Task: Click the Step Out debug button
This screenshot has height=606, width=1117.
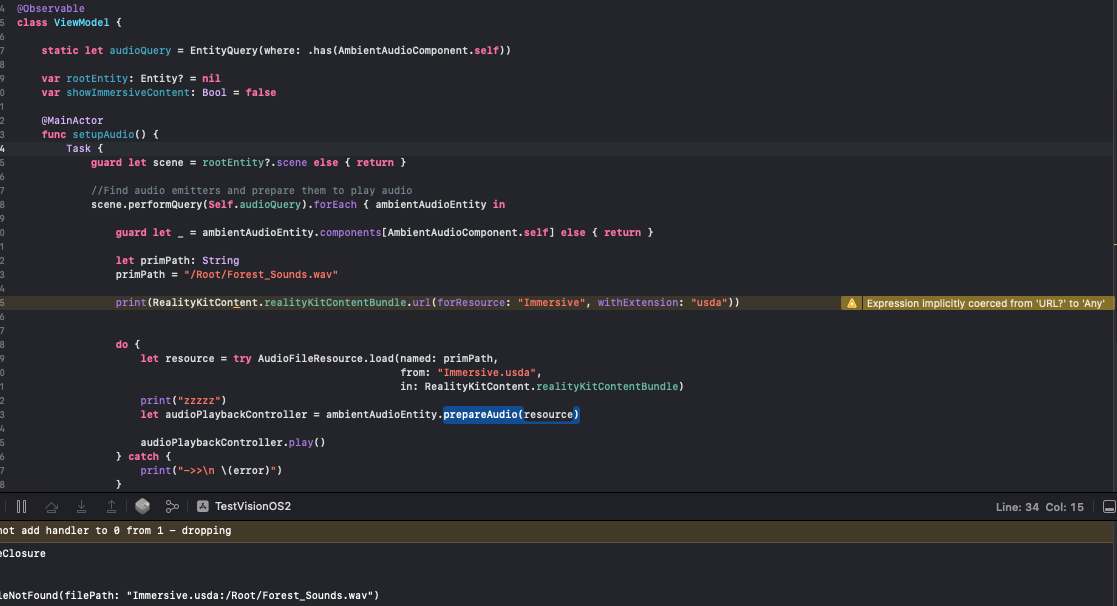Action: 112,506
